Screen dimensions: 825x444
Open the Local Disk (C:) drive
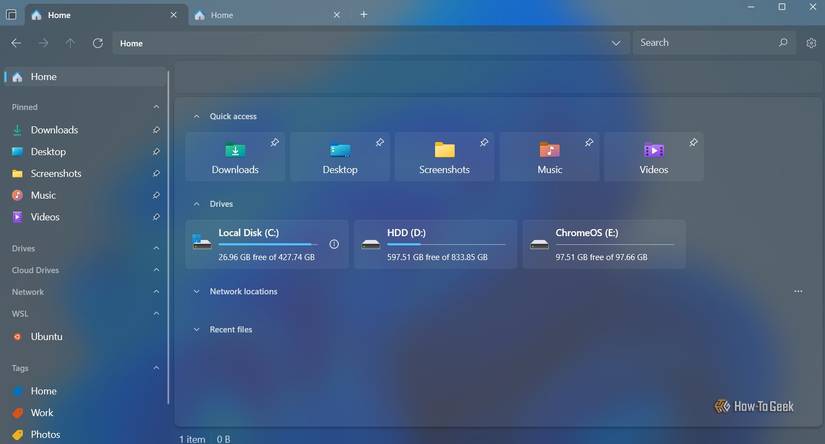pos(267,244)
